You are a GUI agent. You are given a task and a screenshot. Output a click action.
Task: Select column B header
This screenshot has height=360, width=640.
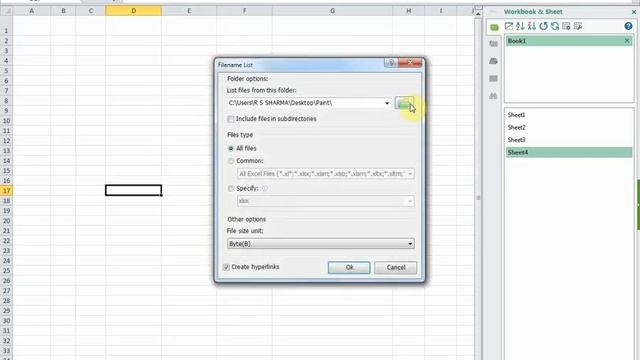63,11
